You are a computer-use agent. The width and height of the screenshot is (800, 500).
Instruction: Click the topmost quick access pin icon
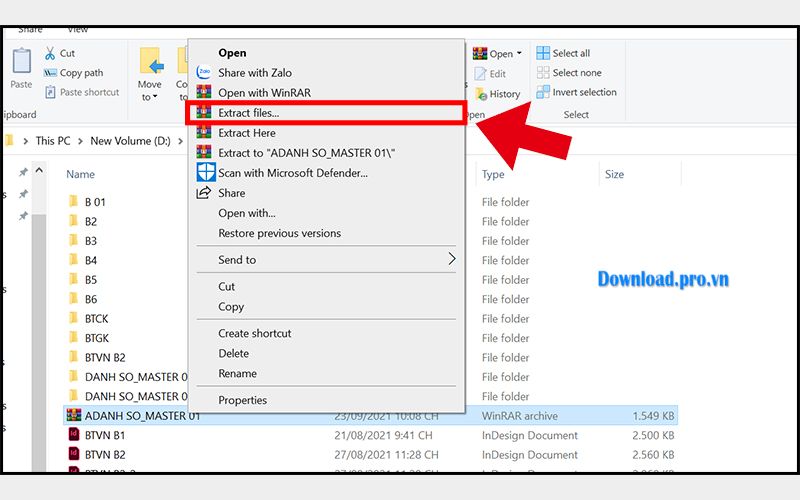tap(23, 172)
